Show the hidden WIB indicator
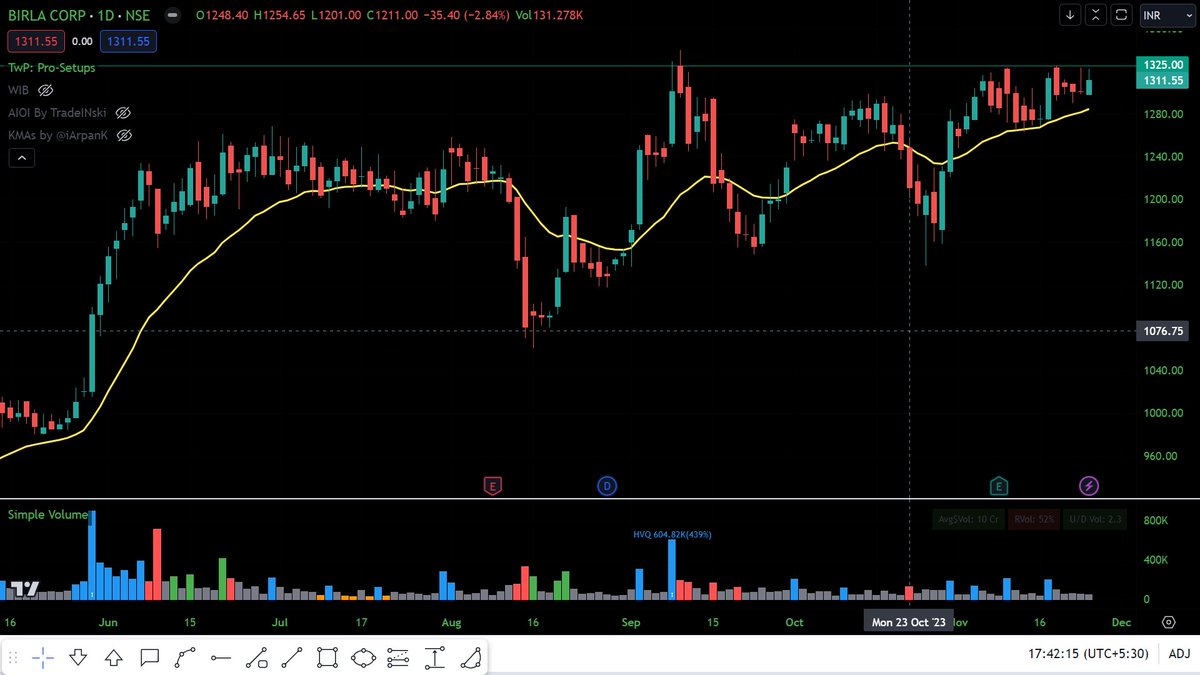This screenshot has height=675, width=1200. [46, 90]
